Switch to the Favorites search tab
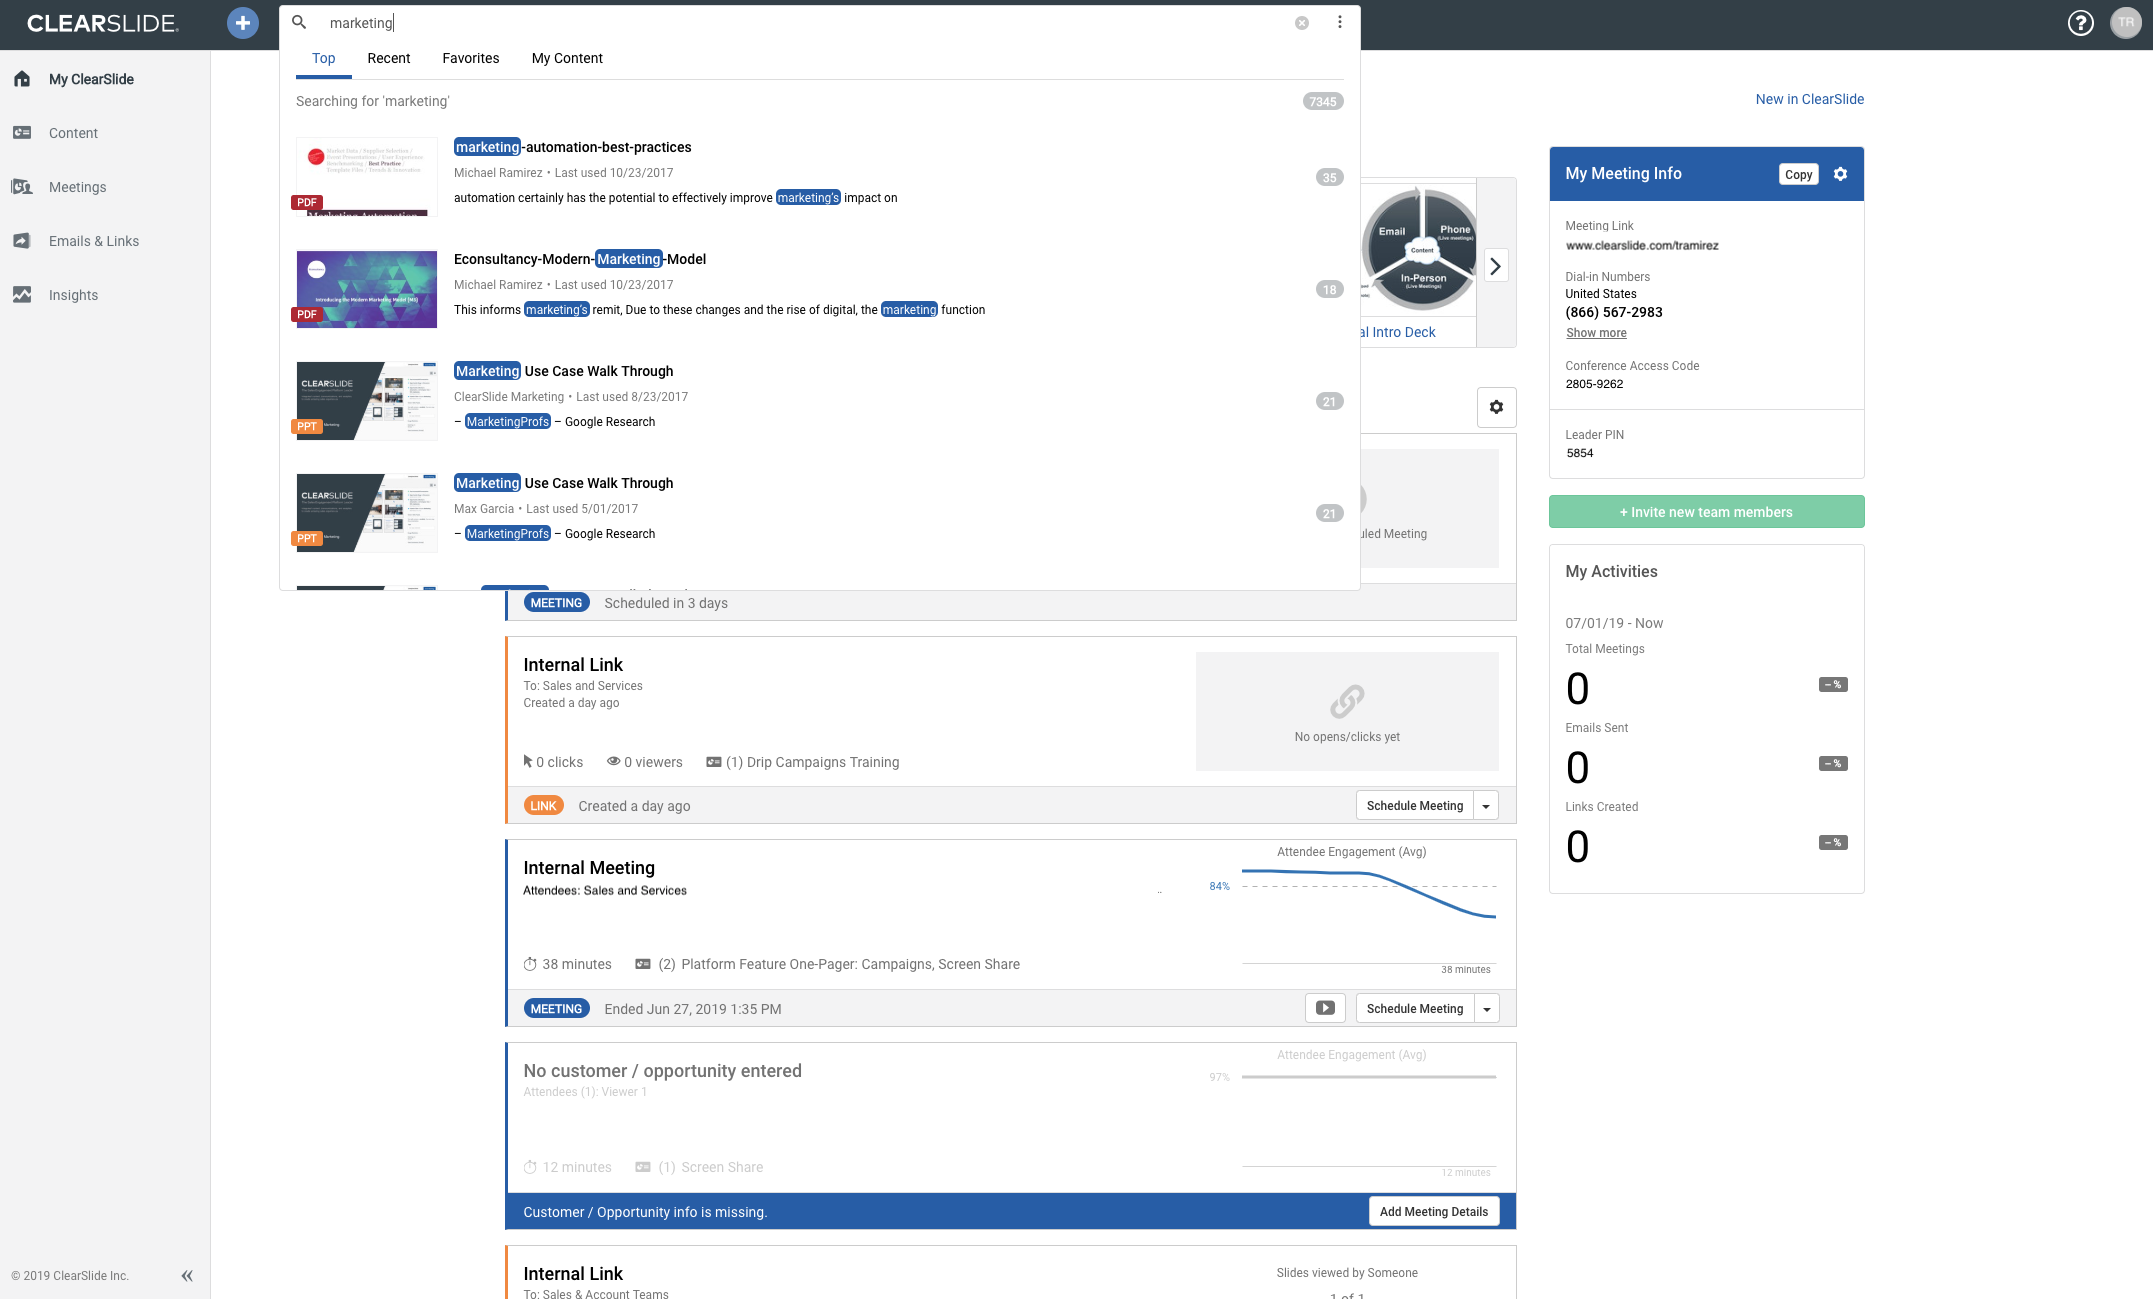 [470, 58]
